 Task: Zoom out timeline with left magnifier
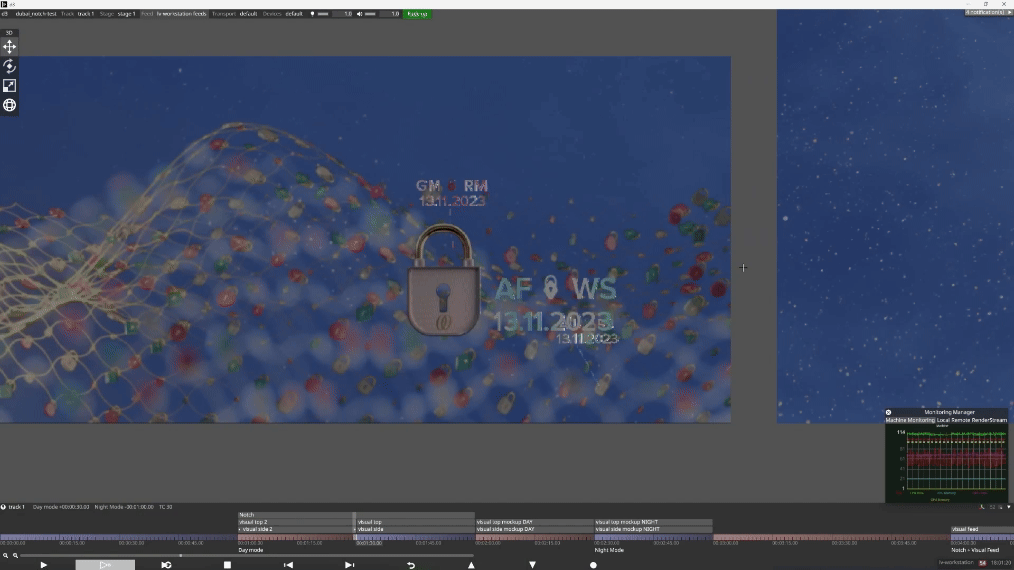pyautogui.click(x=5, y=555)
